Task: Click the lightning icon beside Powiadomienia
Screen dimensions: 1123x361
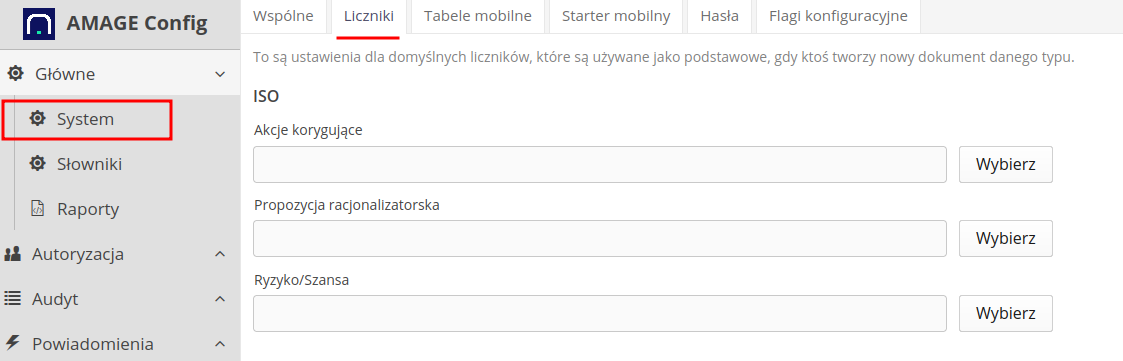Action: (x=13, y=343)
